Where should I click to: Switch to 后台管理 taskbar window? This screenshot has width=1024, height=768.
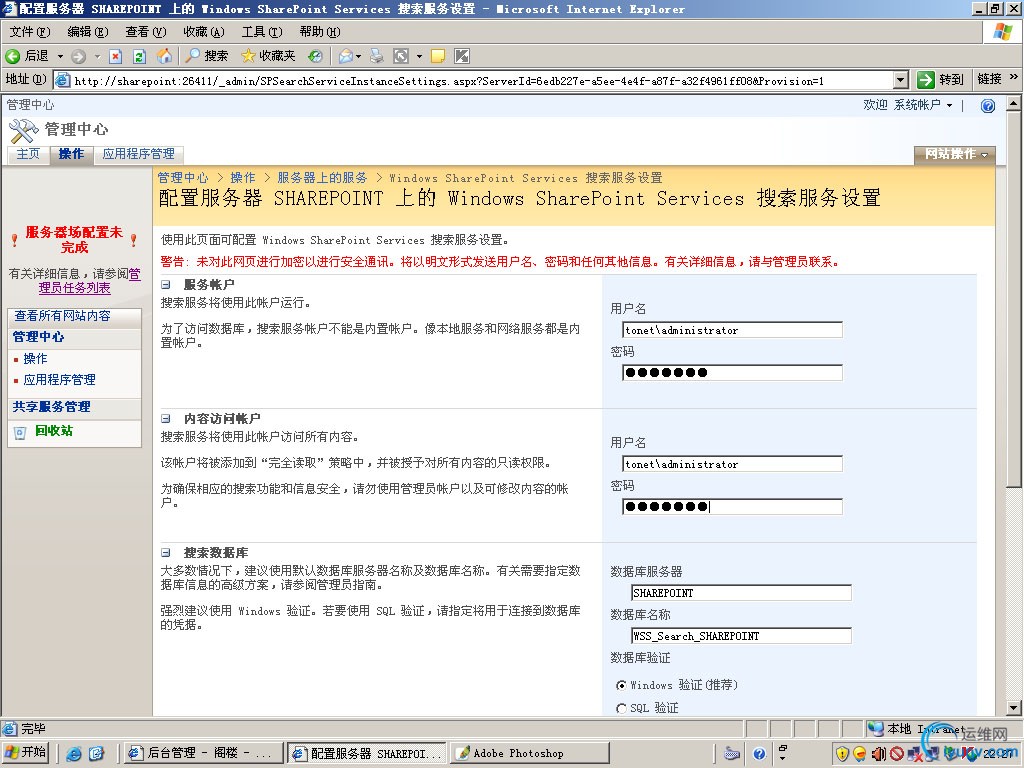pyautogui.click(x=203, y=753)
